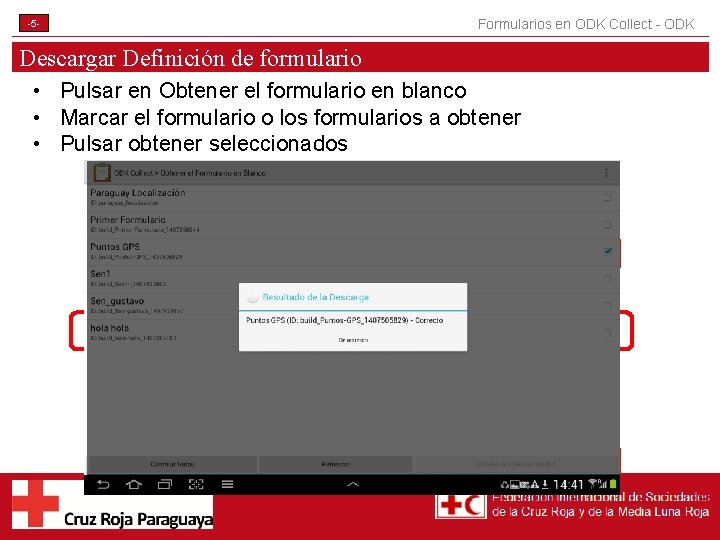Click the Formularios en ODK Collect - ODK header
This screenshot has width=720, height=540.
[x=586, y=24]
